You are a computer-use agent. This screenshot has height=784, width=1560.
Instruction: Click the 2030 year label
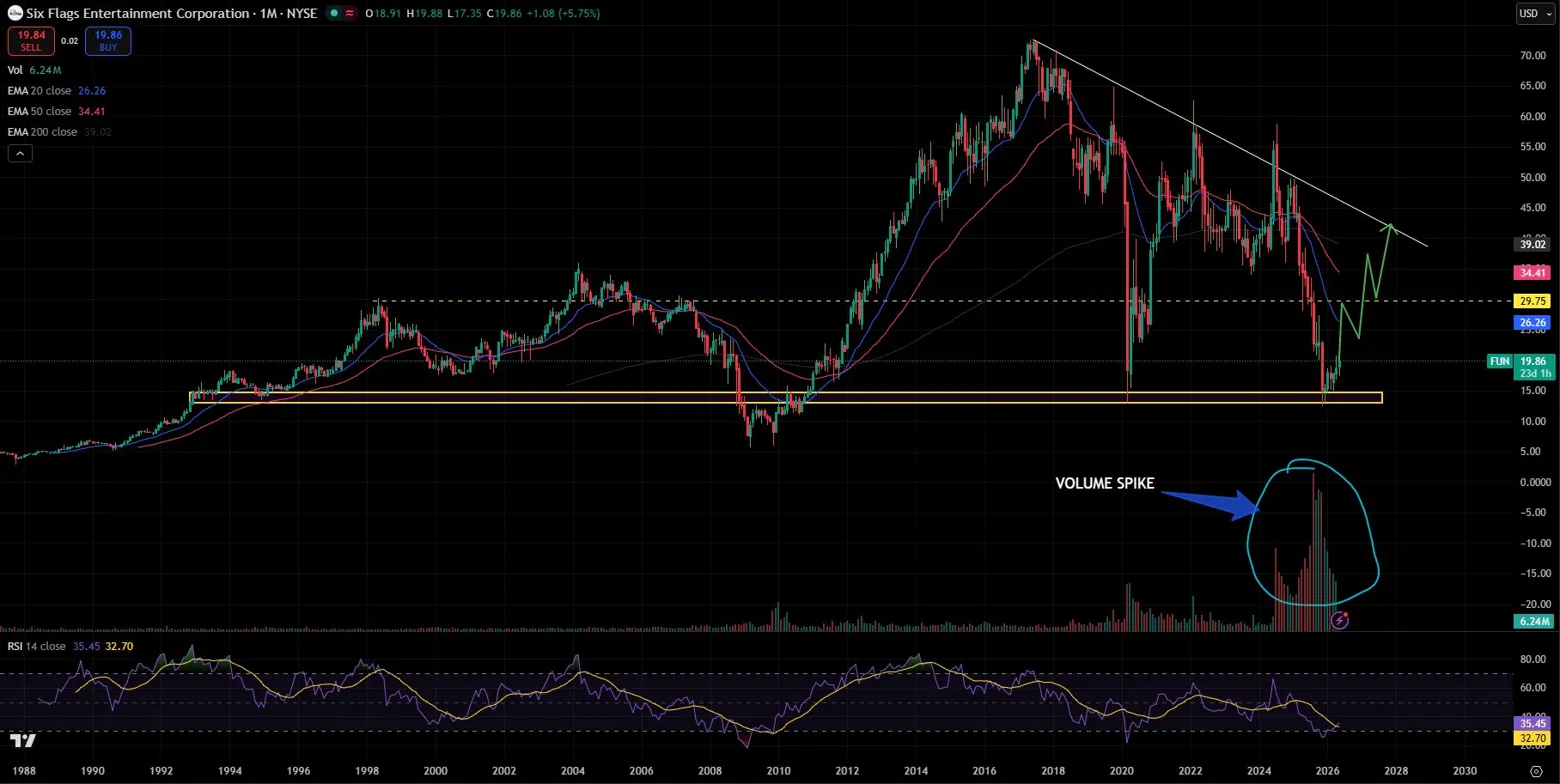(x=1464, y=771)
